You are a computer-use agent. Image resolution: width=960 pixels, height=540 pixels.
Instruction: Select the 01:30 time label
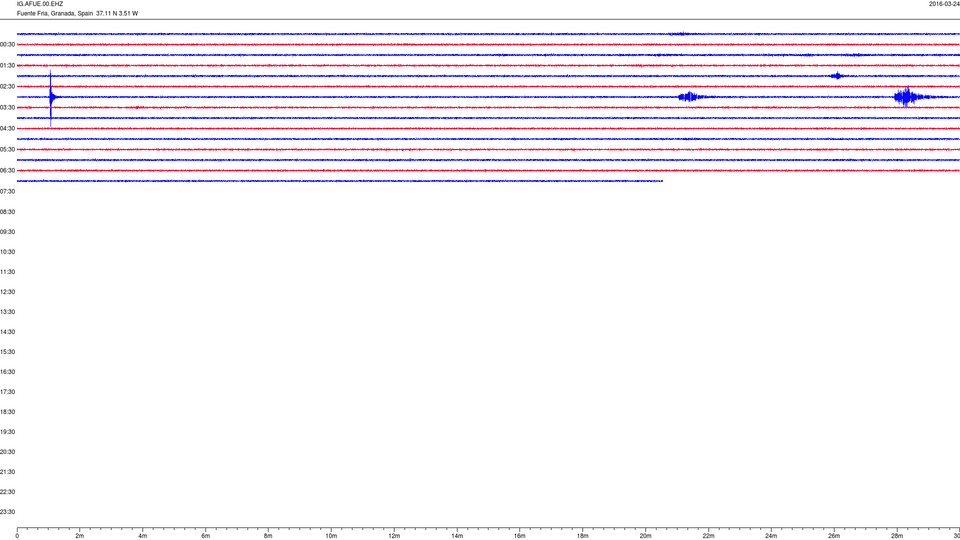coord(7,66)
